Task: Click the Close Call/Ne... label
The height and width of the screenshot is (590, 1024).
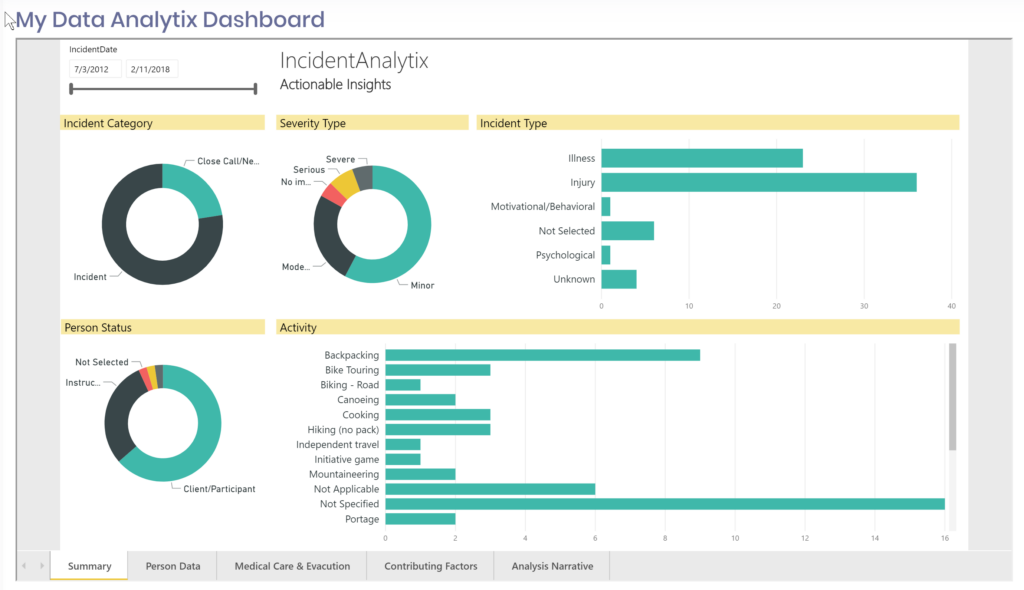Action: click(x=228, y=161)
